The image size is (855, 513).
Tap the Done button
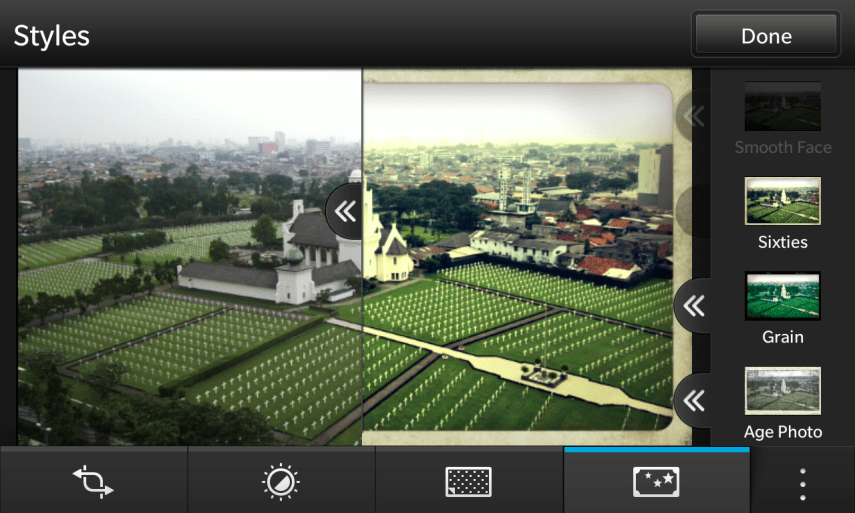(766, 35)
